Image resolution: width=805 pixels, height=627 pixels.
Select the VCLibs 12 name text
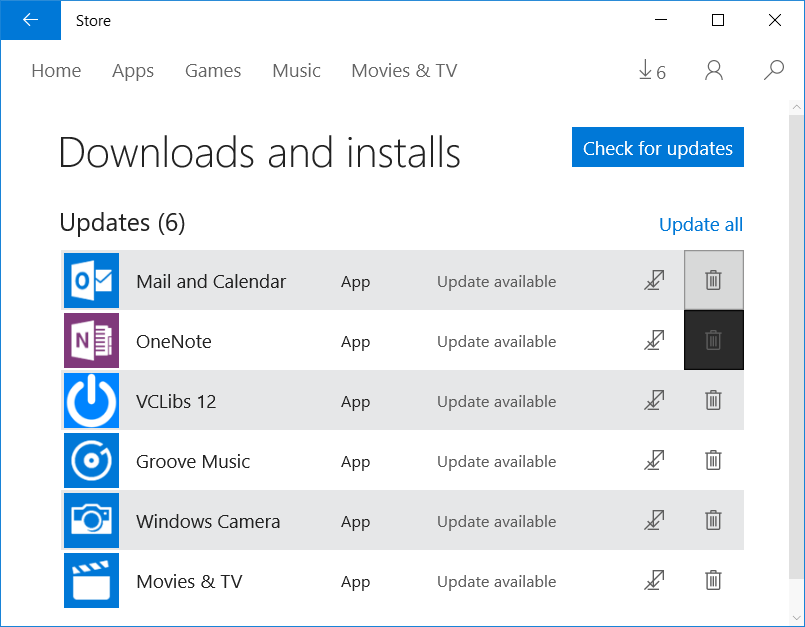click(x=176, y=402)
